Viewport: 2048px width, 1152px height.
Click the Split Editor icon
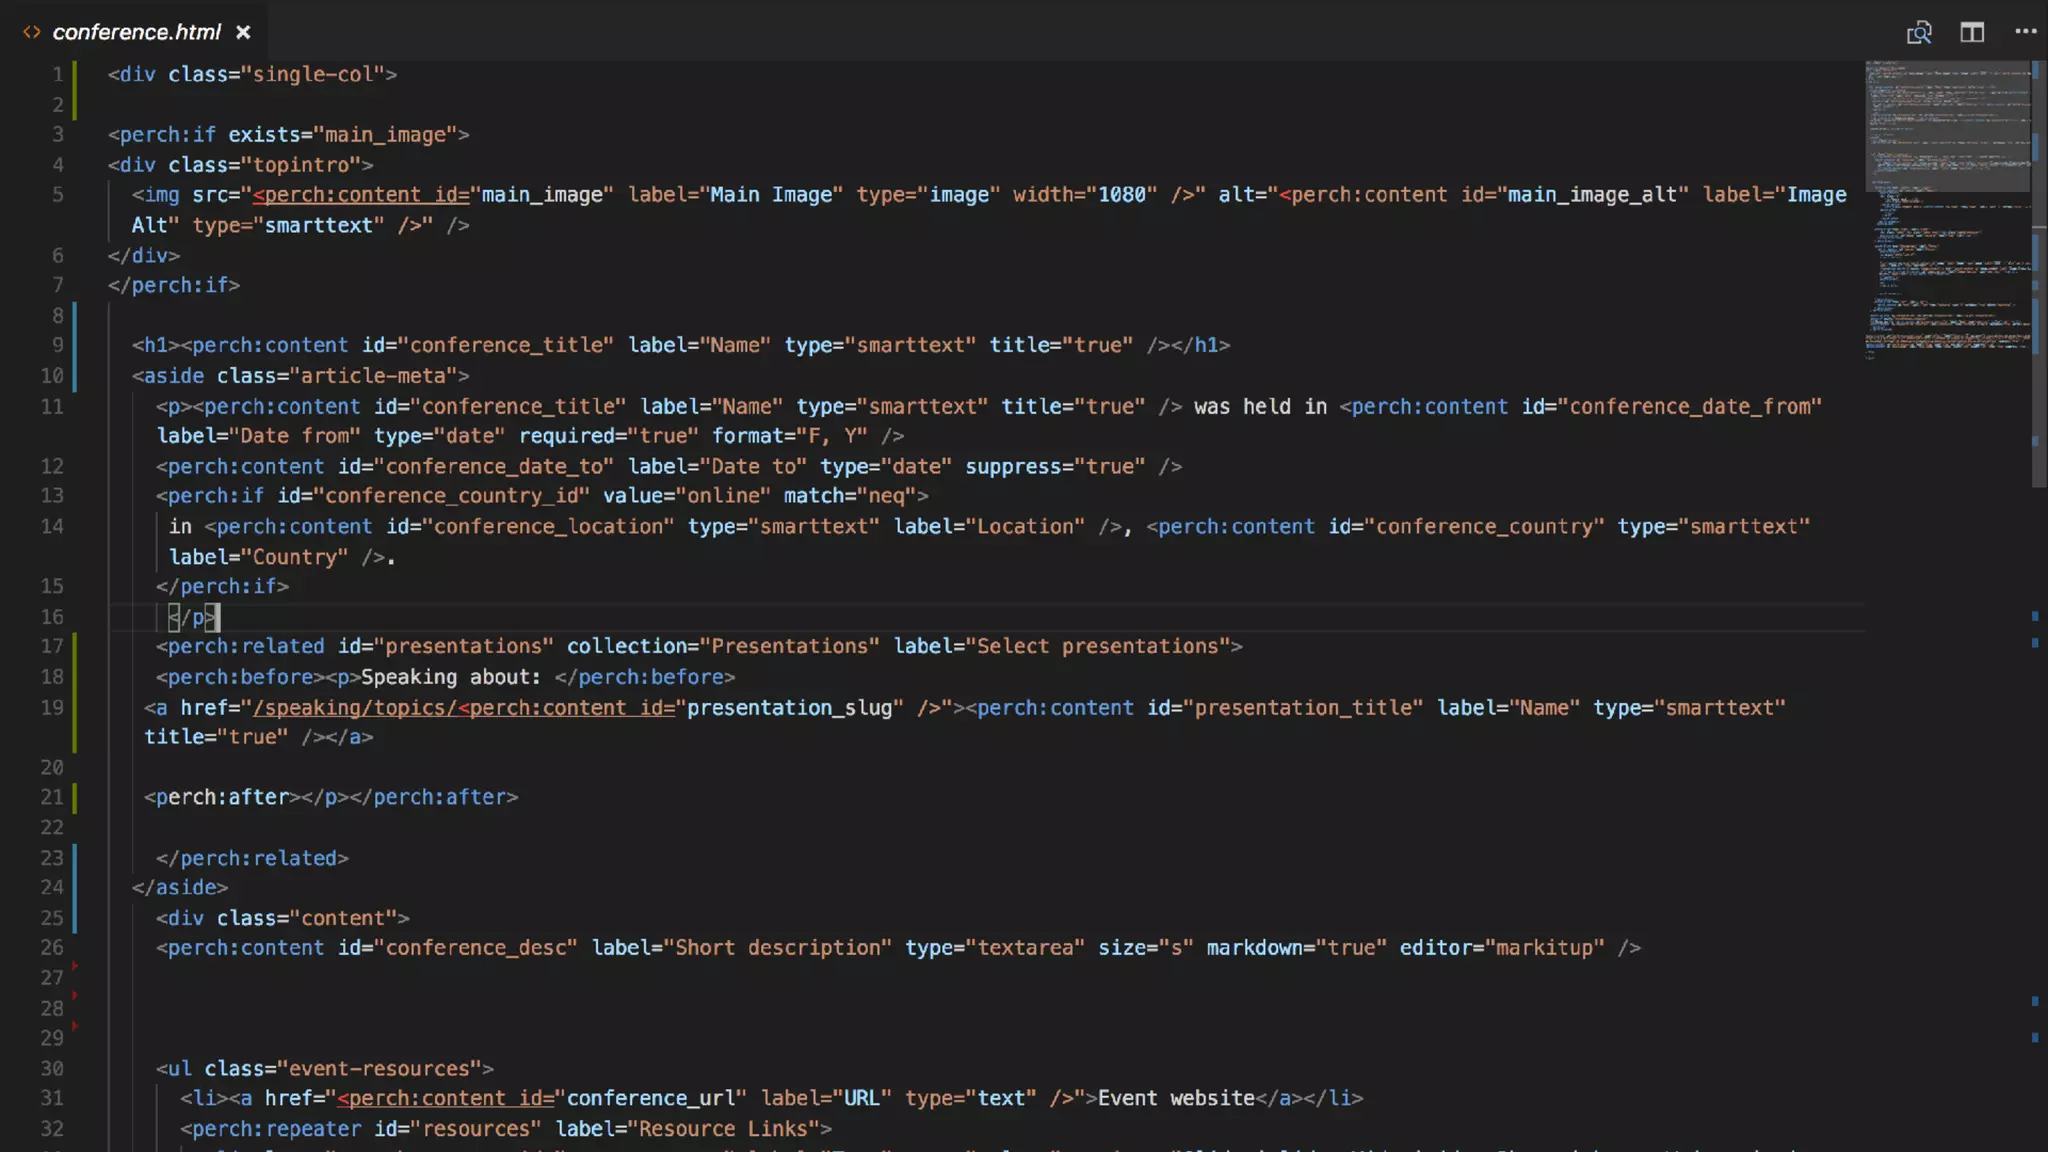pyautogui.click(x=1971, y=33)
